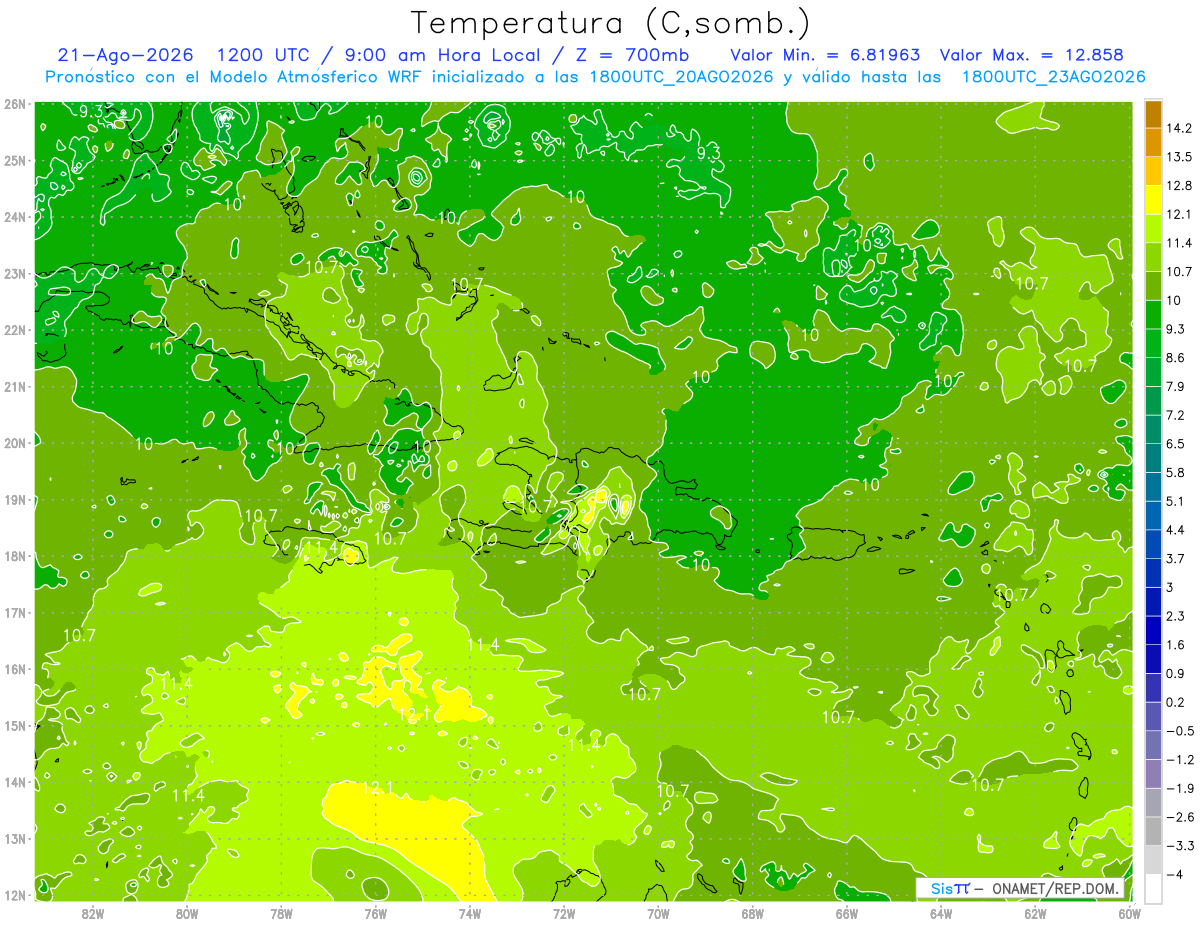Screen dimensions: 1200x927
Task: Click the latitude axis label "14N"
Action: pyautogui.click(x=15, y=782)
